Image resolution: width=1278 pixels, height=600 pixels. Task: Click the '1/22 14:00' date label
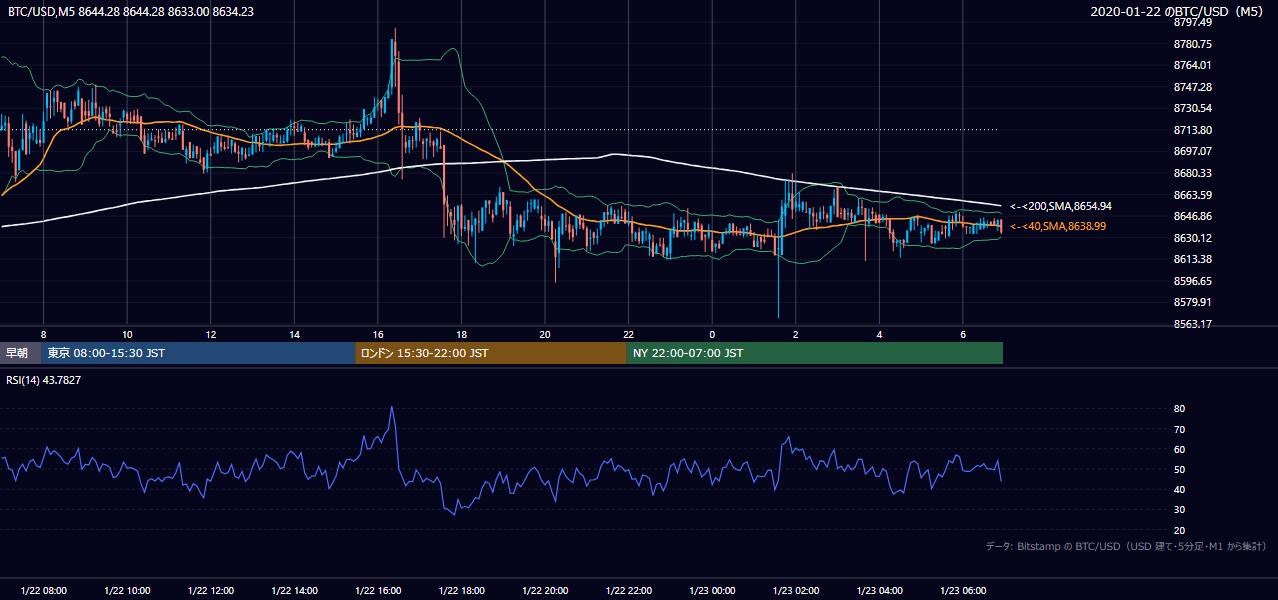tap(294, 591)
